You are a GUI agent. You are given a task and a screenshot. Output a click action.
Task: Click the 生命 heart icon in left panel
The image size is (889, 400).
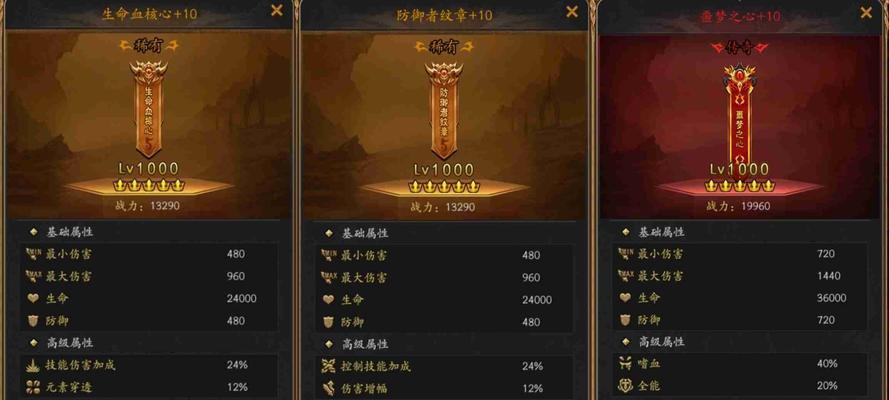point(33,299)
